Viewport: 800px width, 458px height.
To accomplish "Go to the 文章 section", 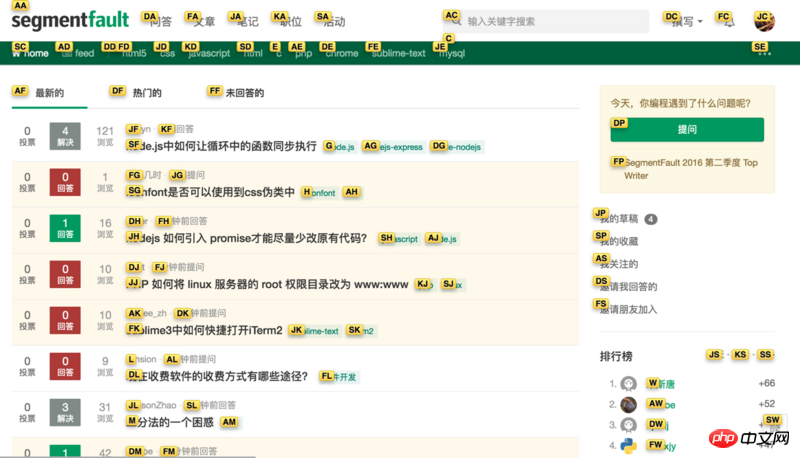I will point(204,21).
